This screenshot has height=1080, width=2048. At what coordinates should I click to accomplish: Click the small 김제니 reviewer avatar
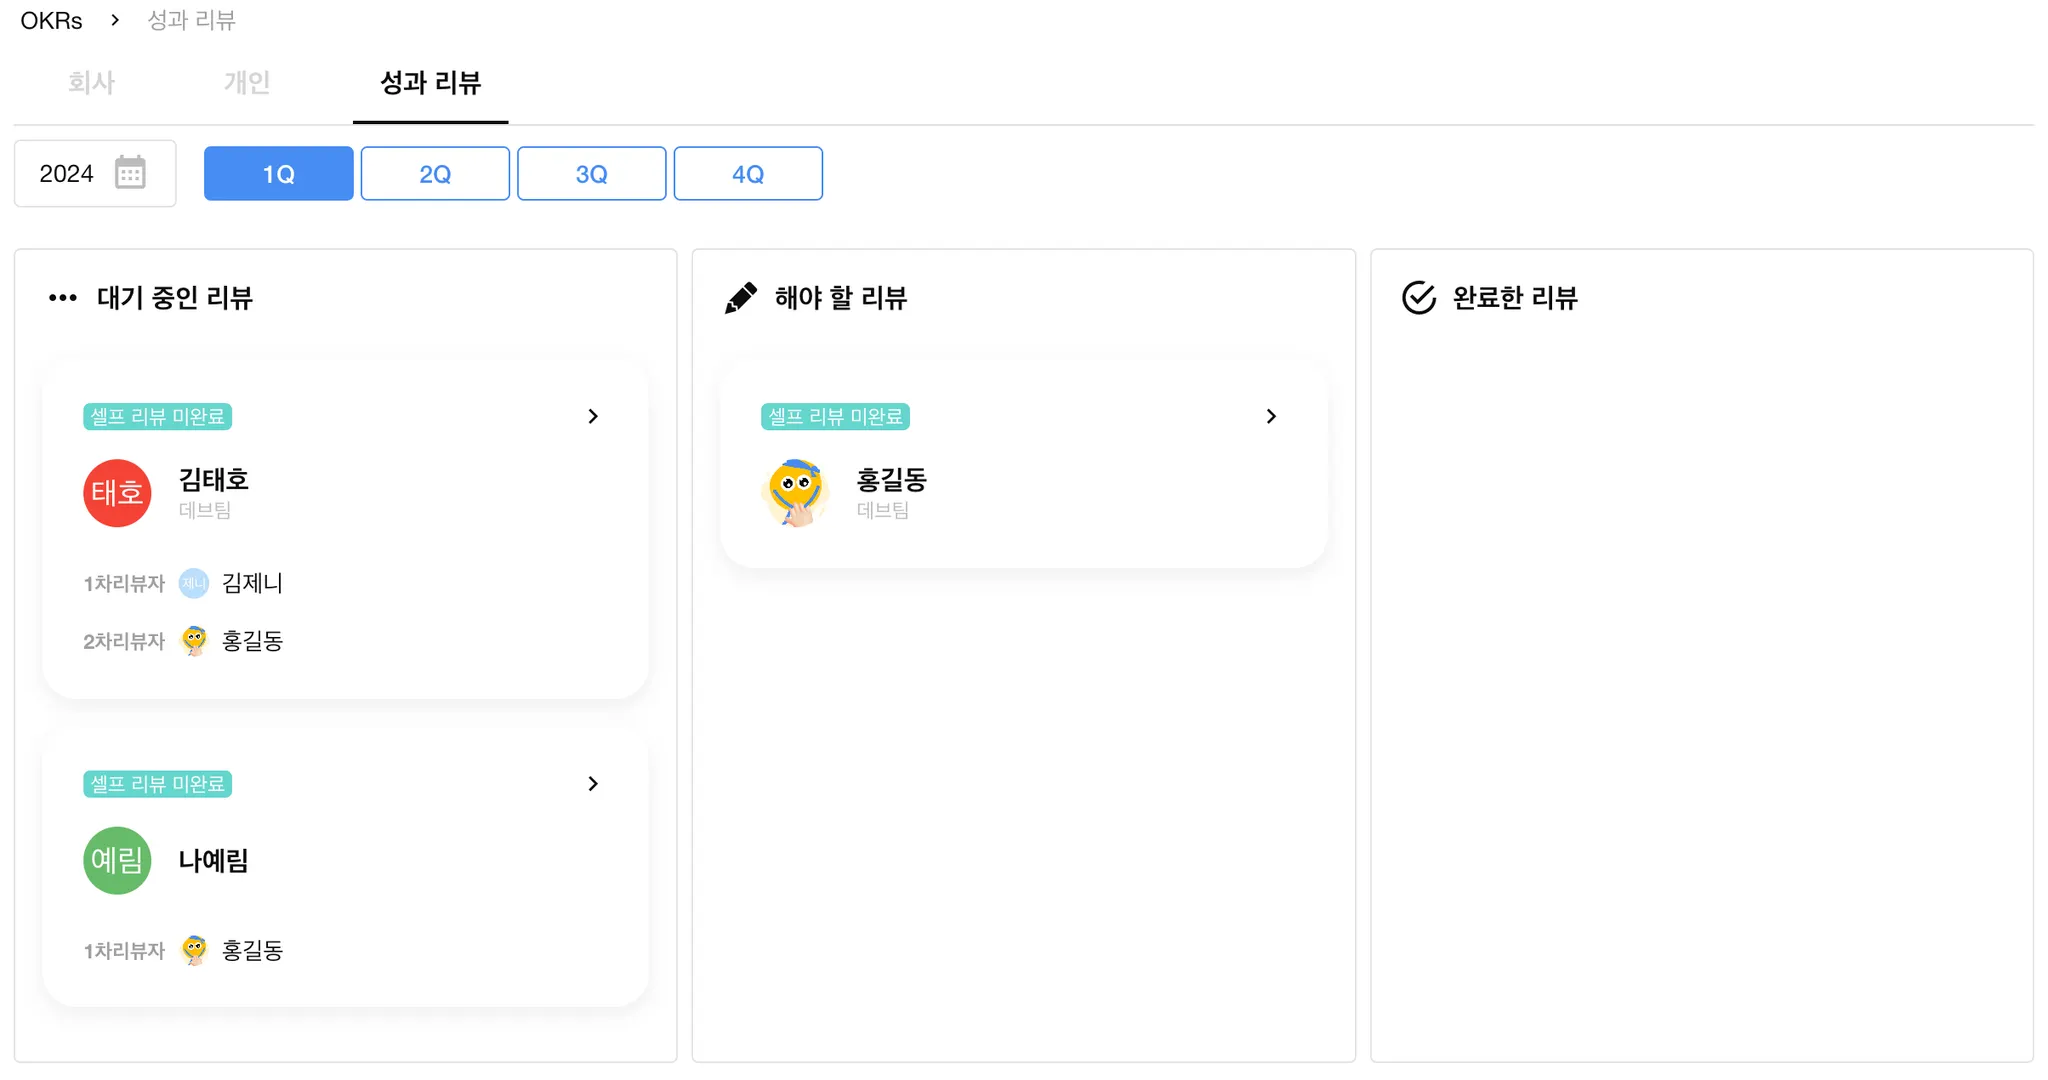(194, 583)
